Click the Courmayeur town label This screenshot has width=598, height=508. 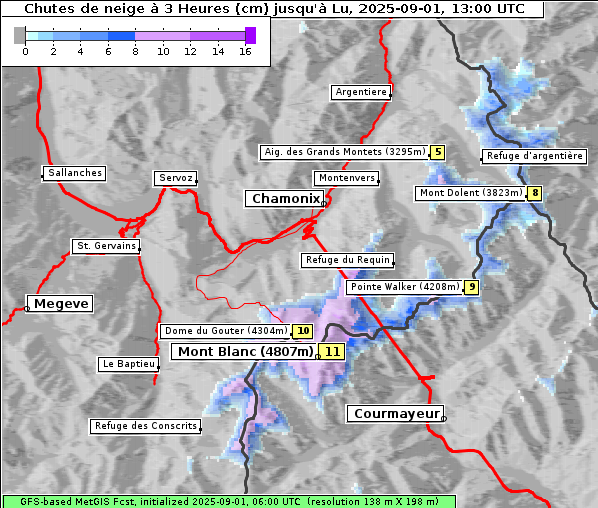395,414
